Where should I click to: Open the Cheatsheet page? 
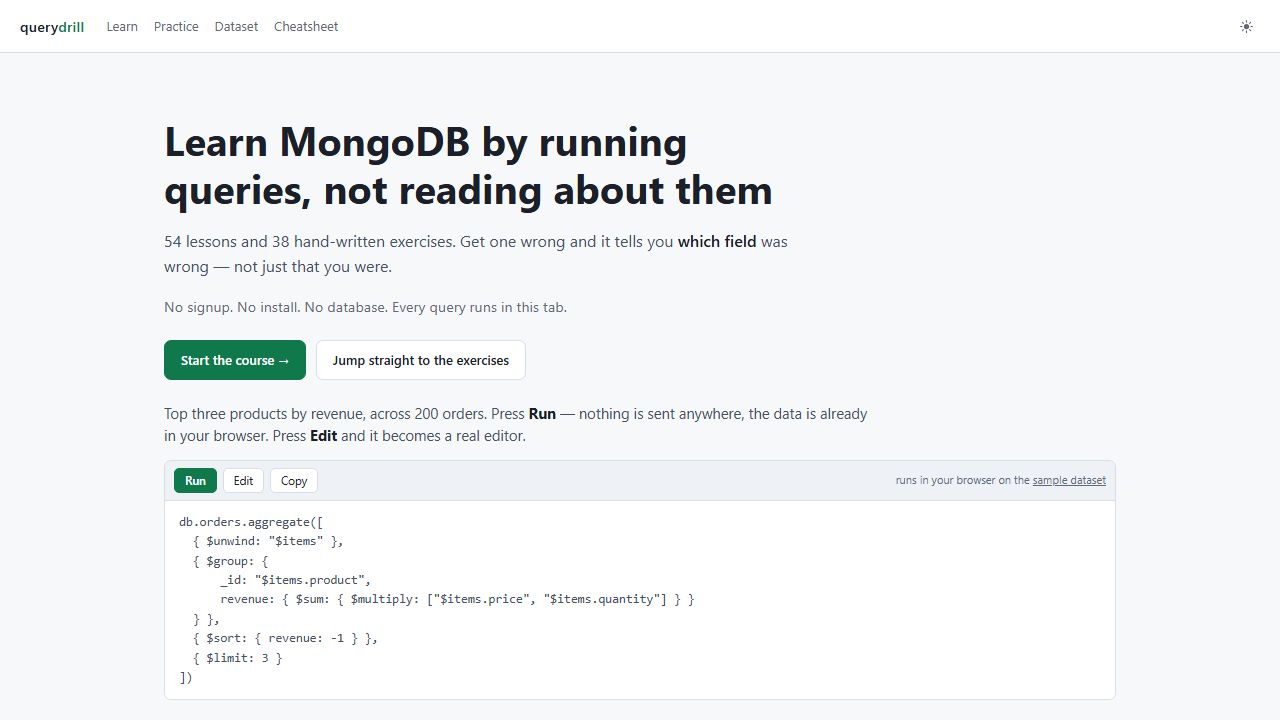(306, 27)
